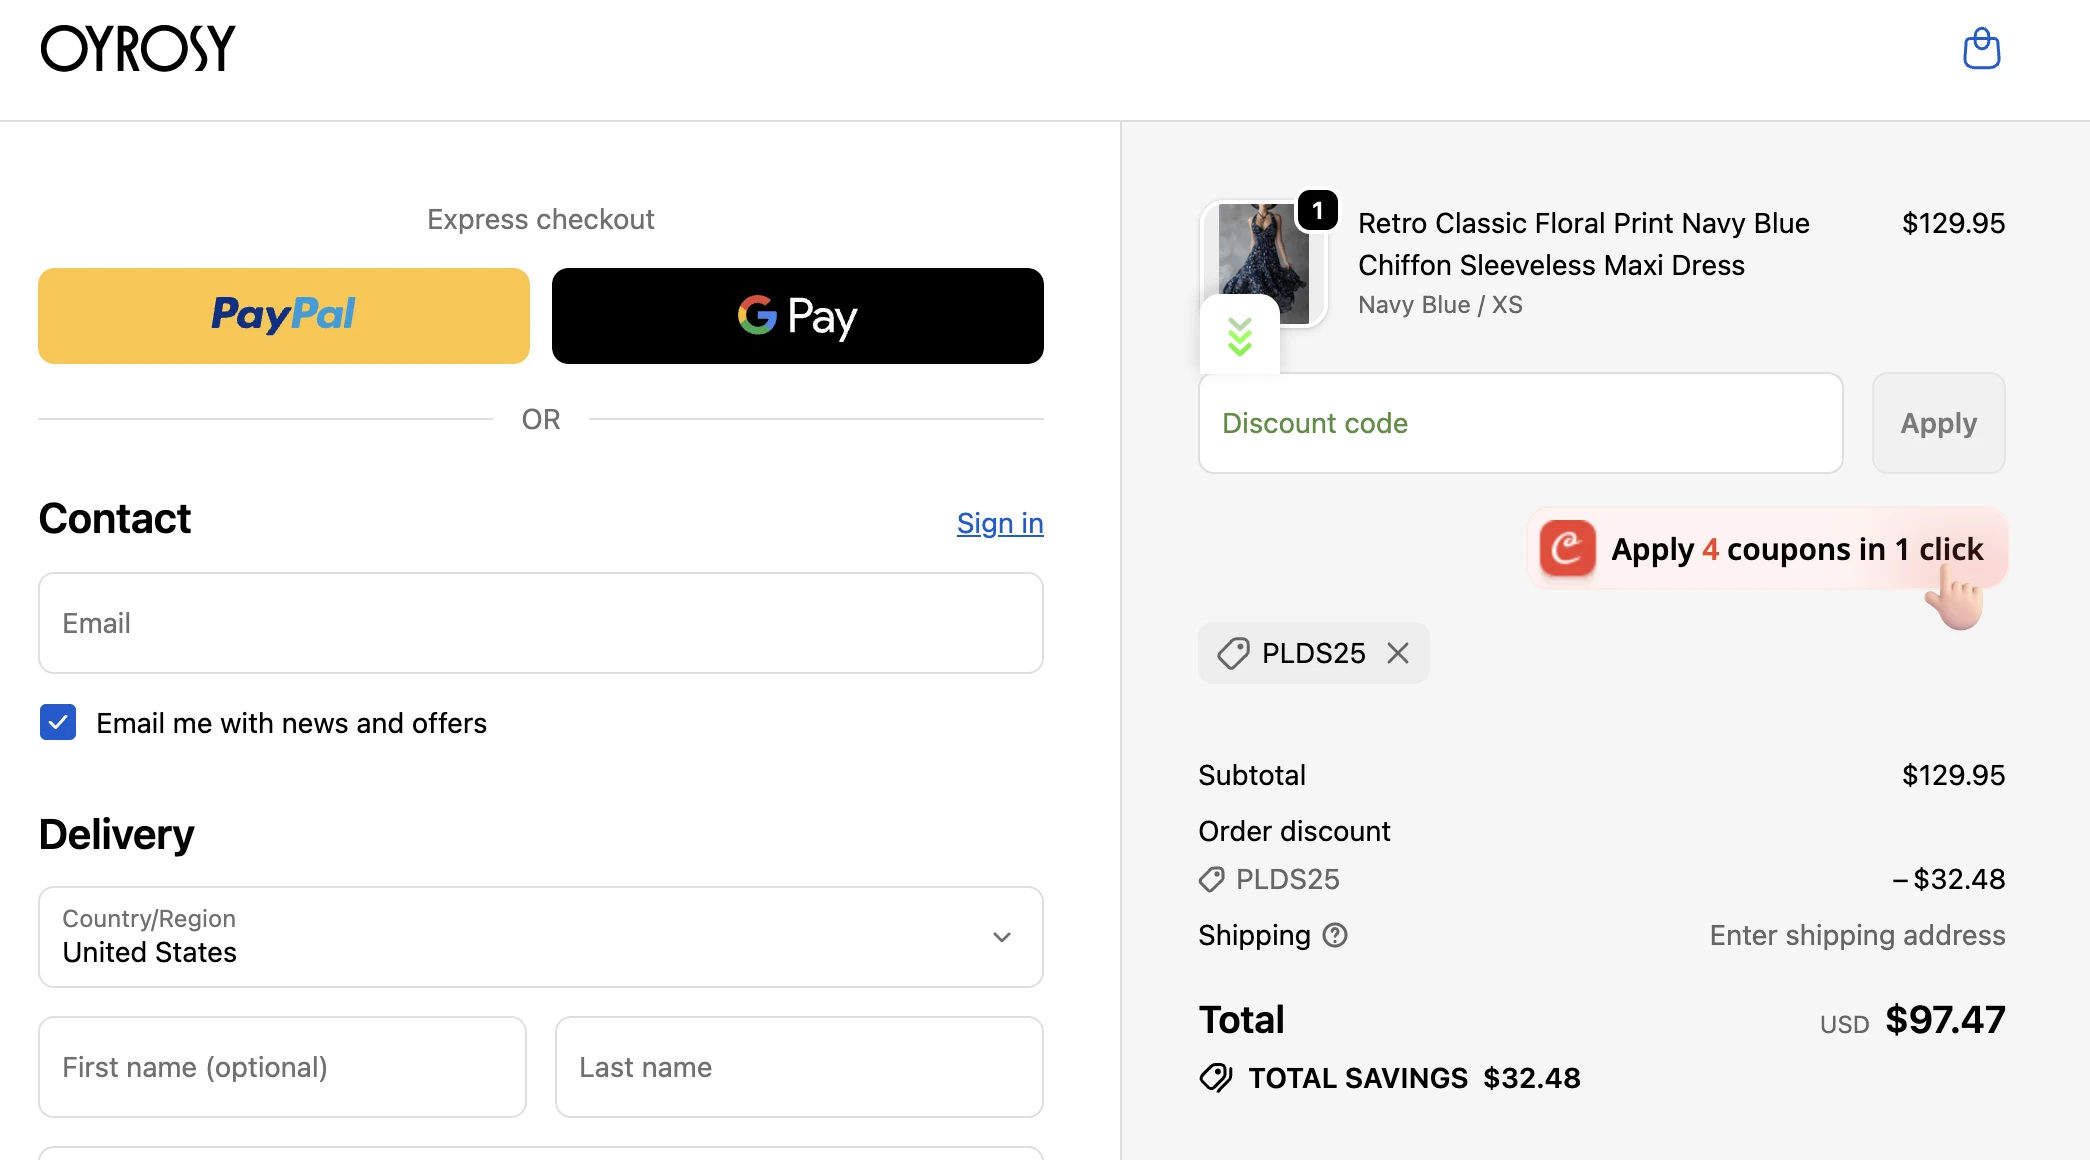Click the Navy Blue / XS variant text

1440,305
